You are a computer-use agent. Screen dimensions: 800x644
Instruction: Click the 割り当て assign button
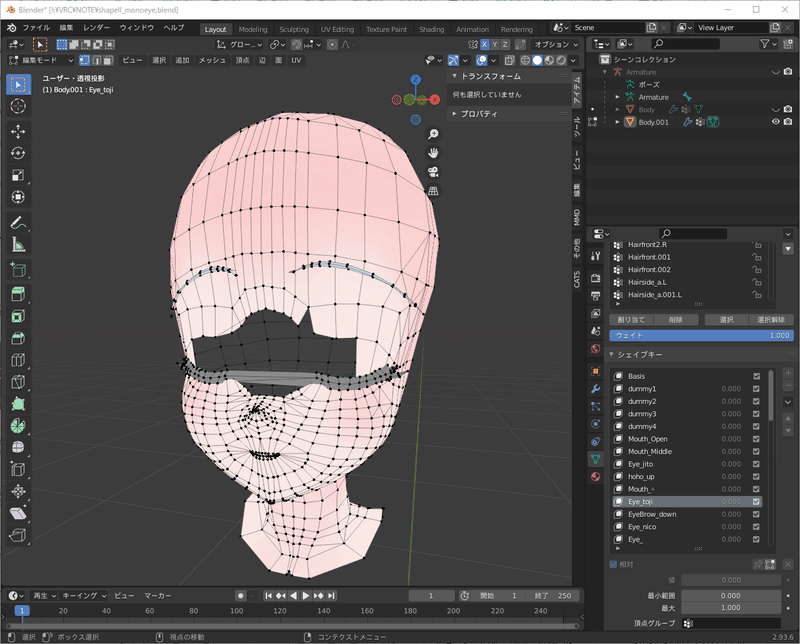(x=631, y=320)
